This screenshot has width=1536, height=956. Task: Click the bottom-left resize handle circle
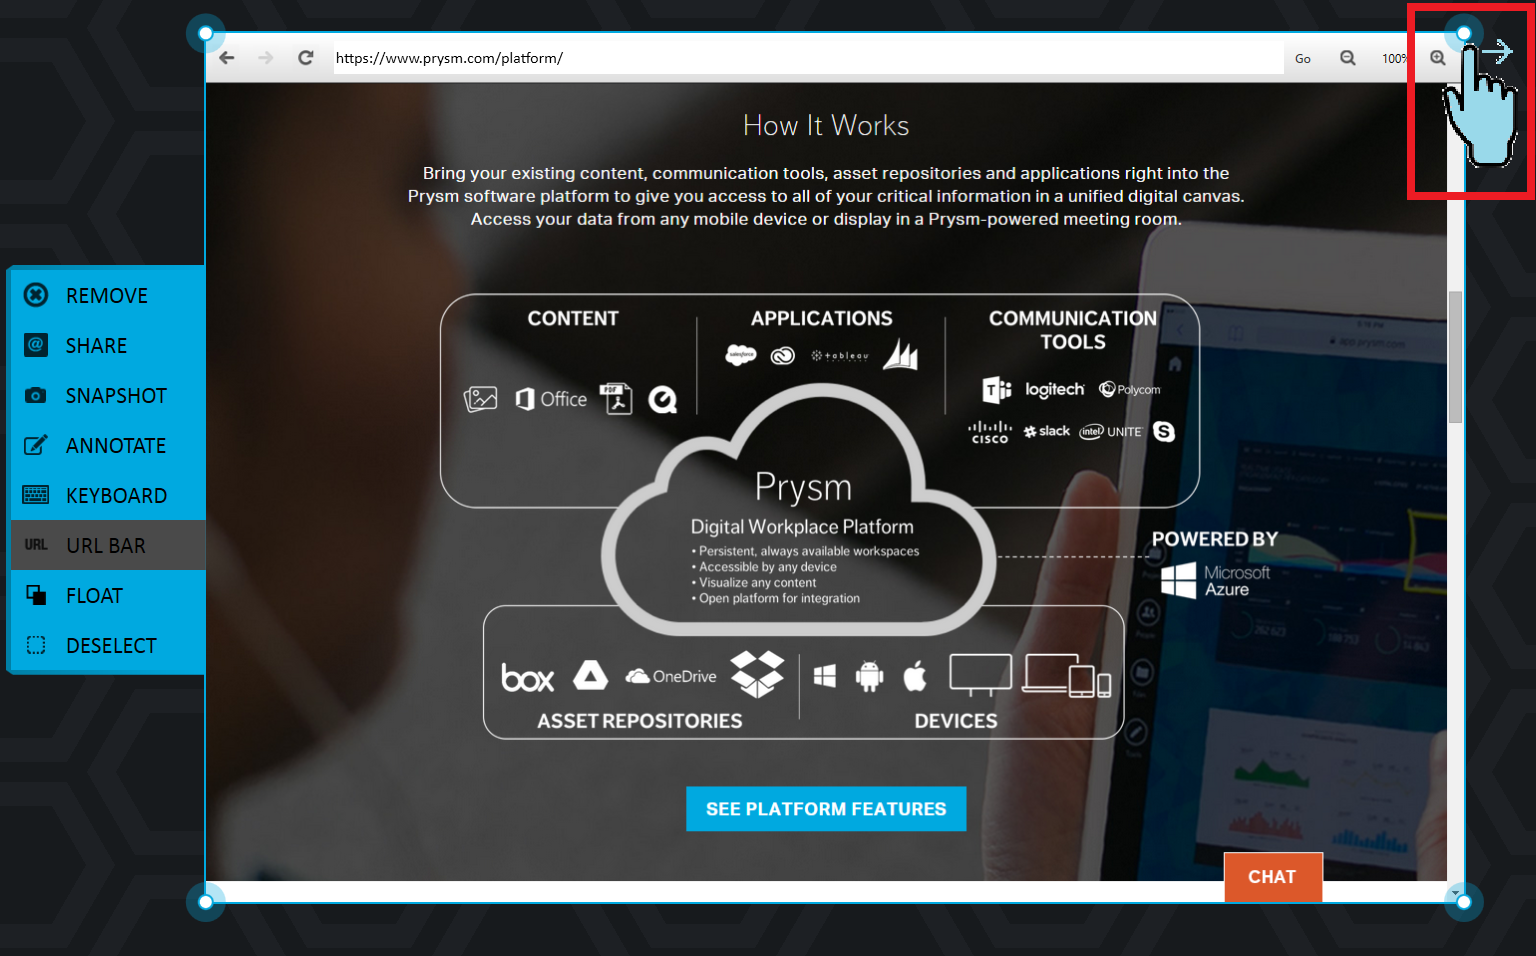coord(206,902)
